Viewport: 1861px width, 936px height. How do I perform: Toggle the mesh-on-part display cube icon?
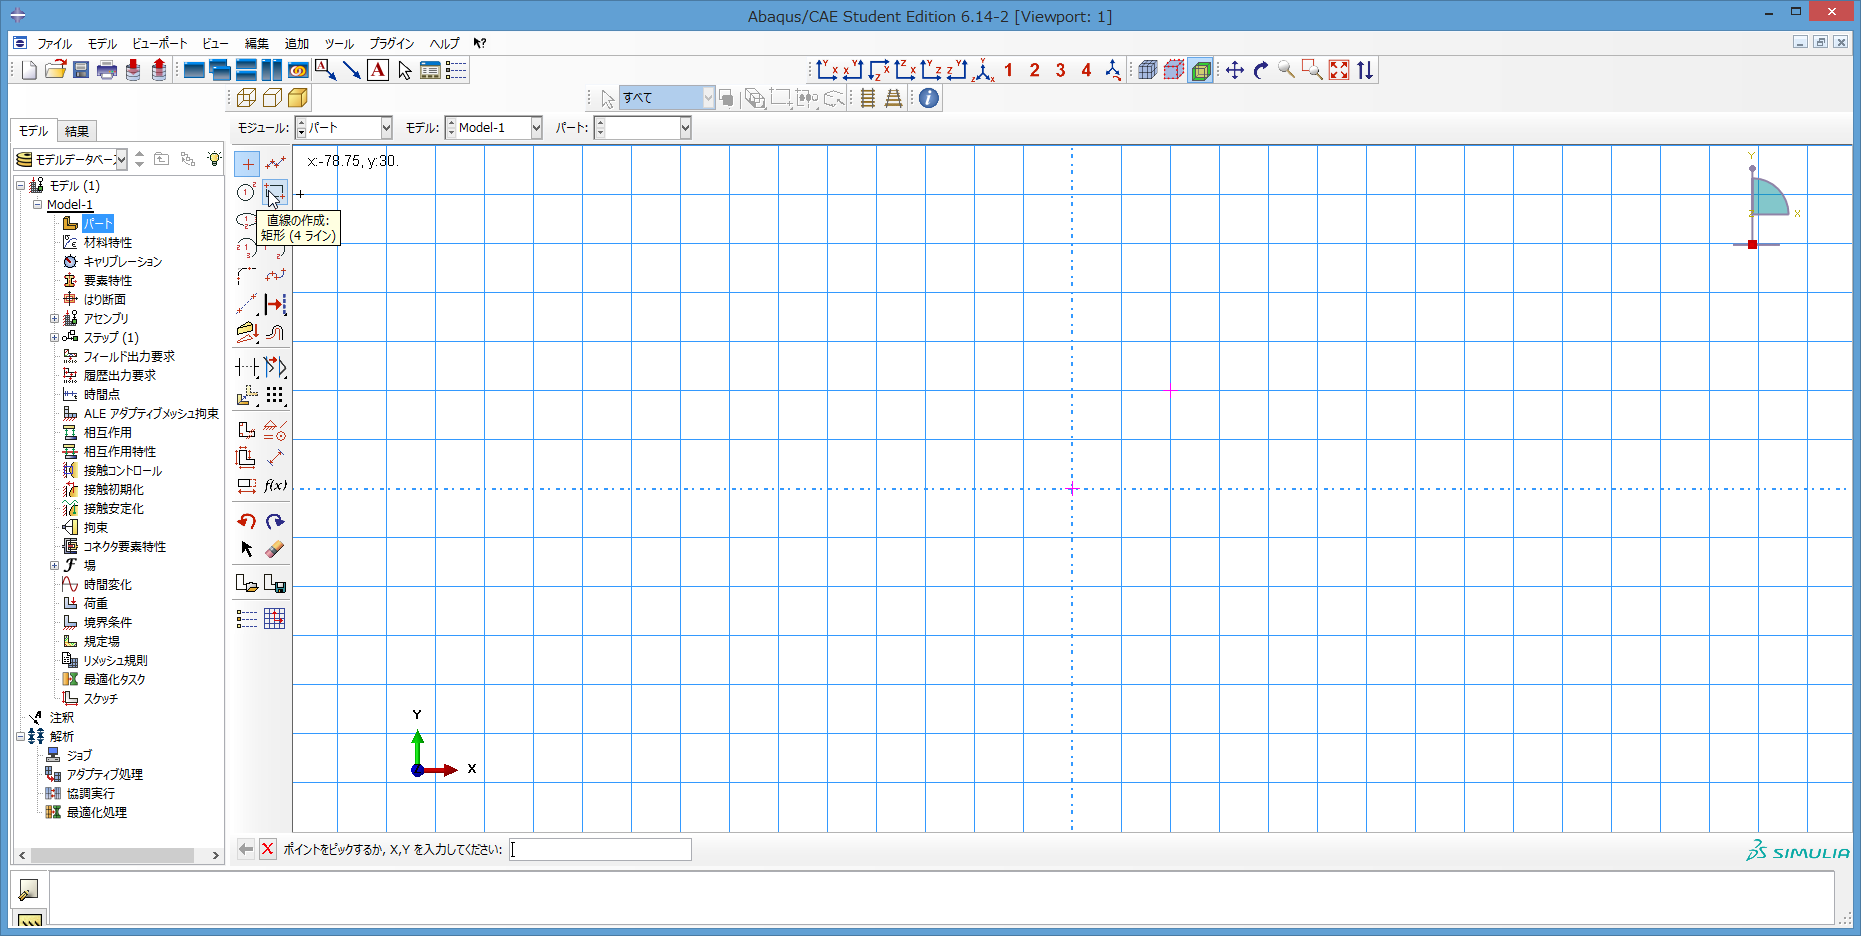(x=1148, y=70)
